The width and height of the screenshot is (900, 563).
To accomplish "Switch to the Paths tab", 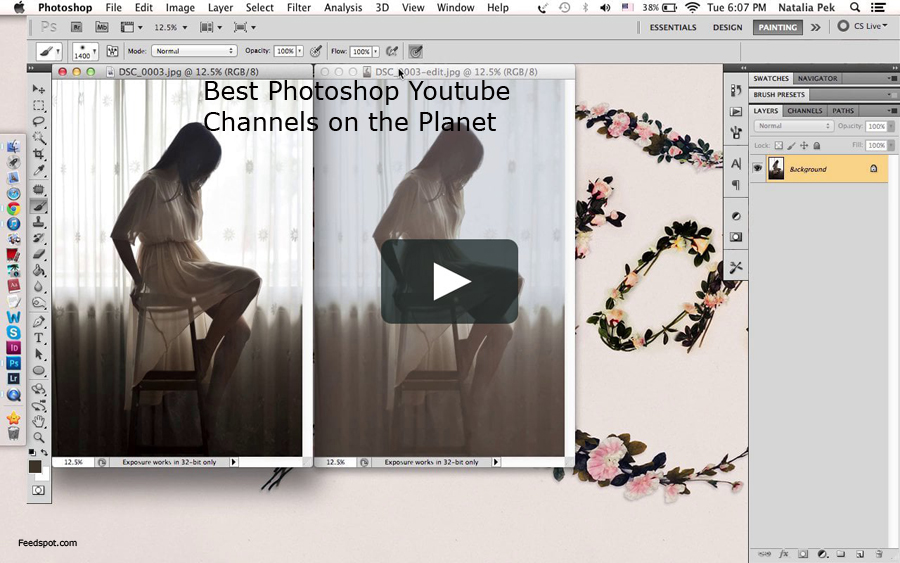I will [843, 111].
